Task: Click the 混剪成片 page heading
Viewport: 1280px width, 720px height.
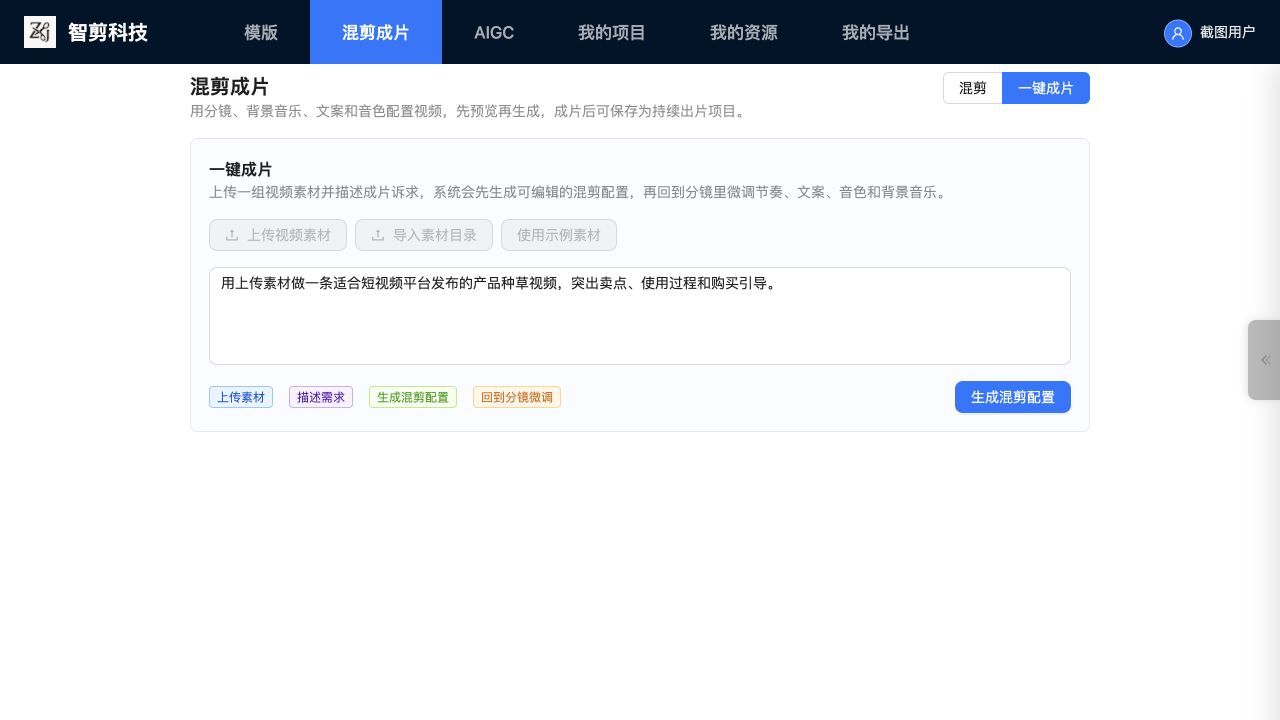Action: pyautogui.click(x=229, y=86)
